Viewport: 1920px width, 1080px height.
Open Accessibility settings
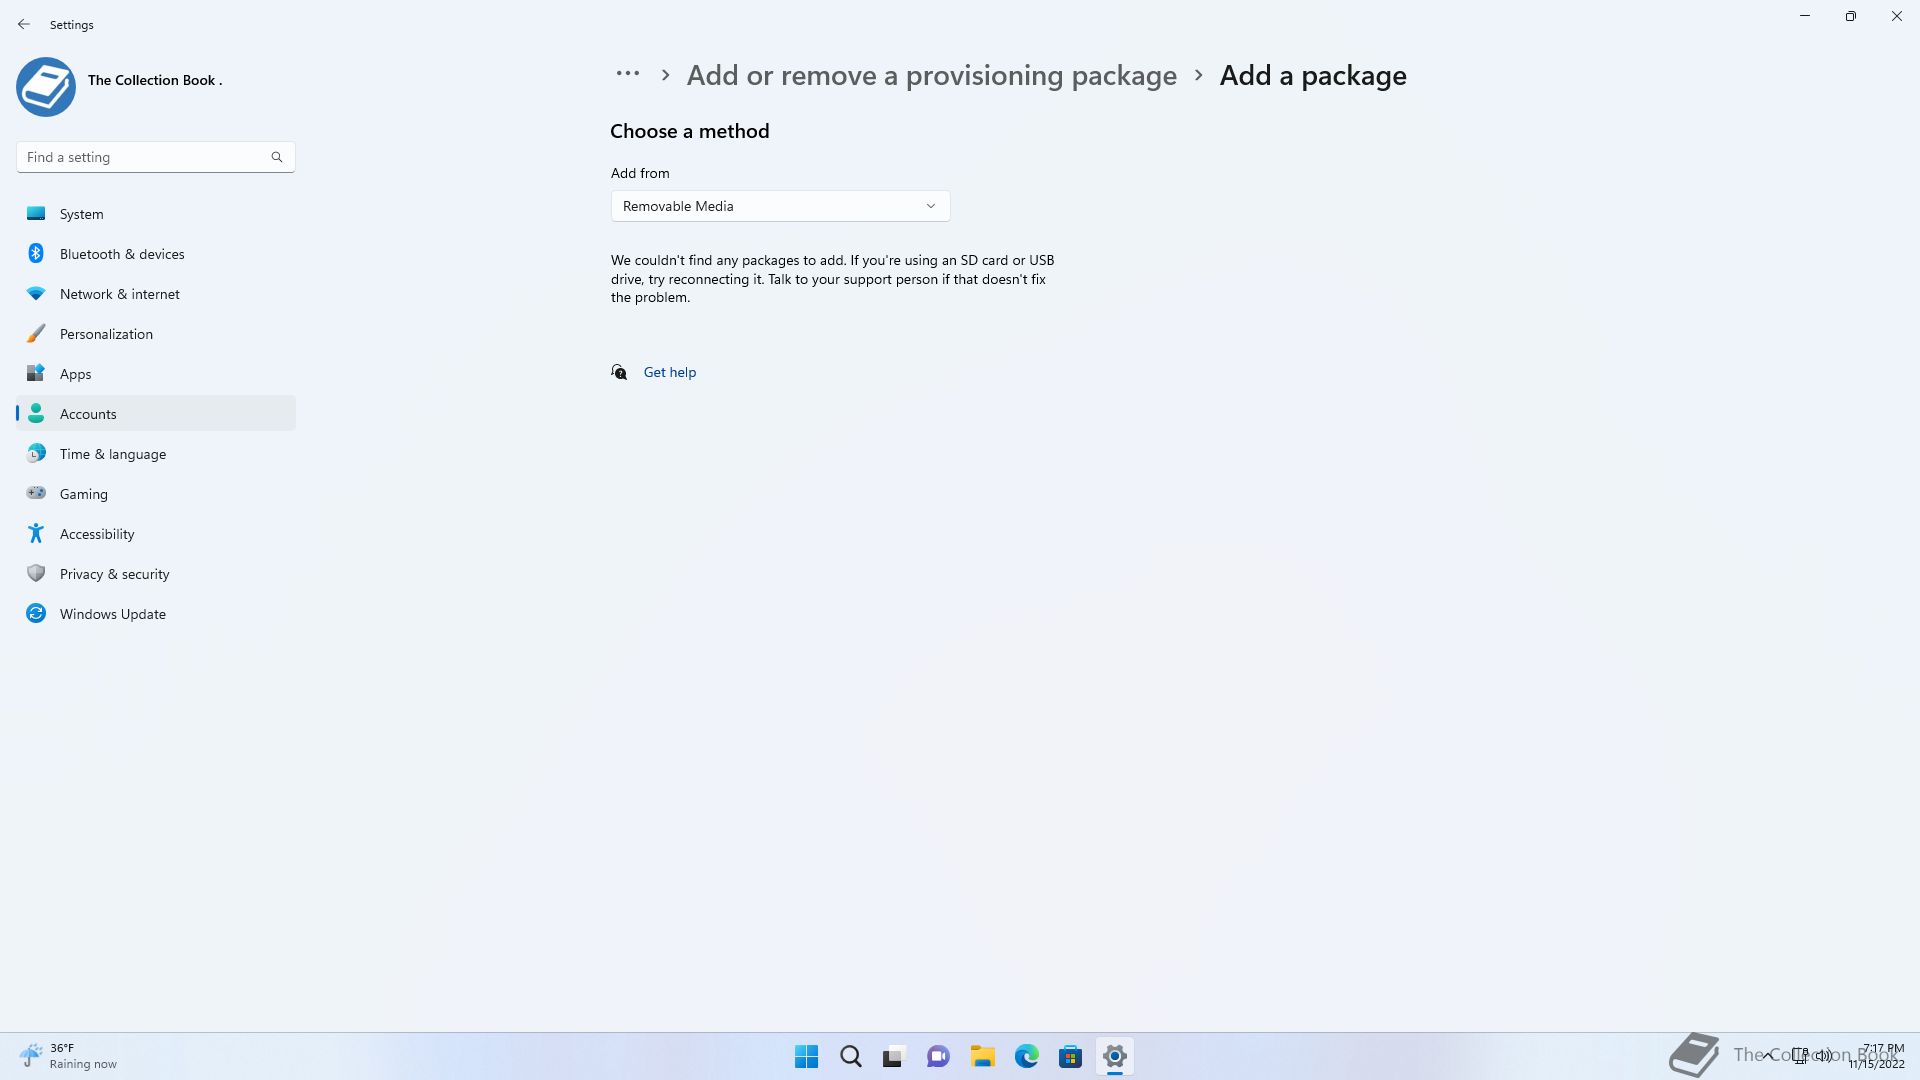156,534
